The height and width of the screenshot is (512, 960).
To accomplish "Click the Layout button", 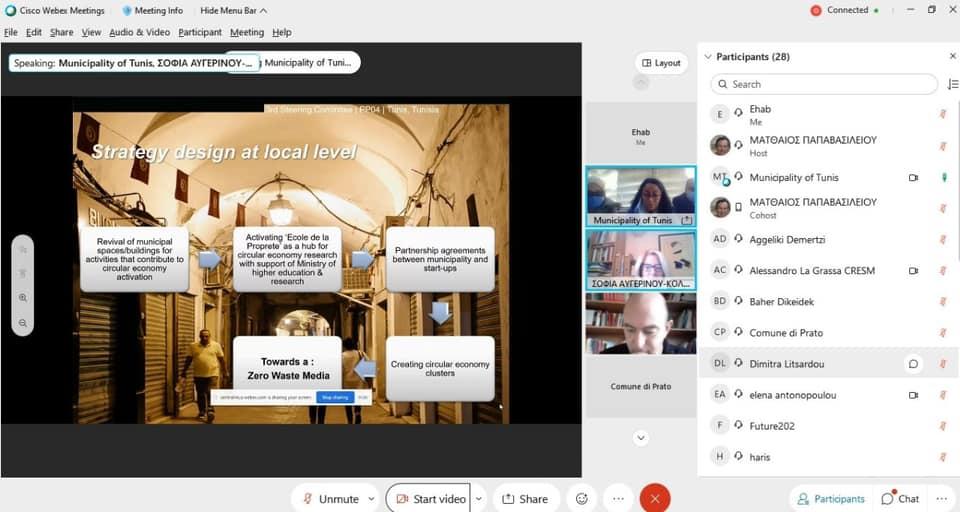I will pos(661,63).
